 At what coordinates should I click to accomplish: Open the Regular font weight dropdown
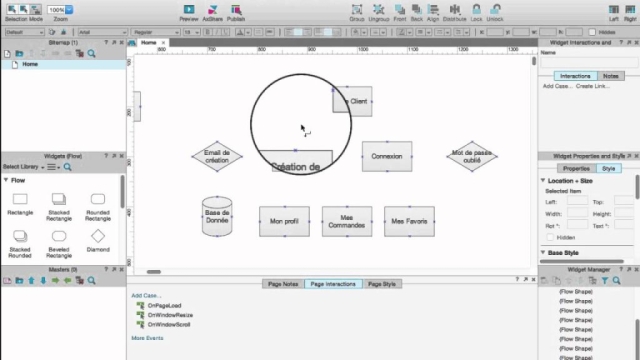pos(156,32)
